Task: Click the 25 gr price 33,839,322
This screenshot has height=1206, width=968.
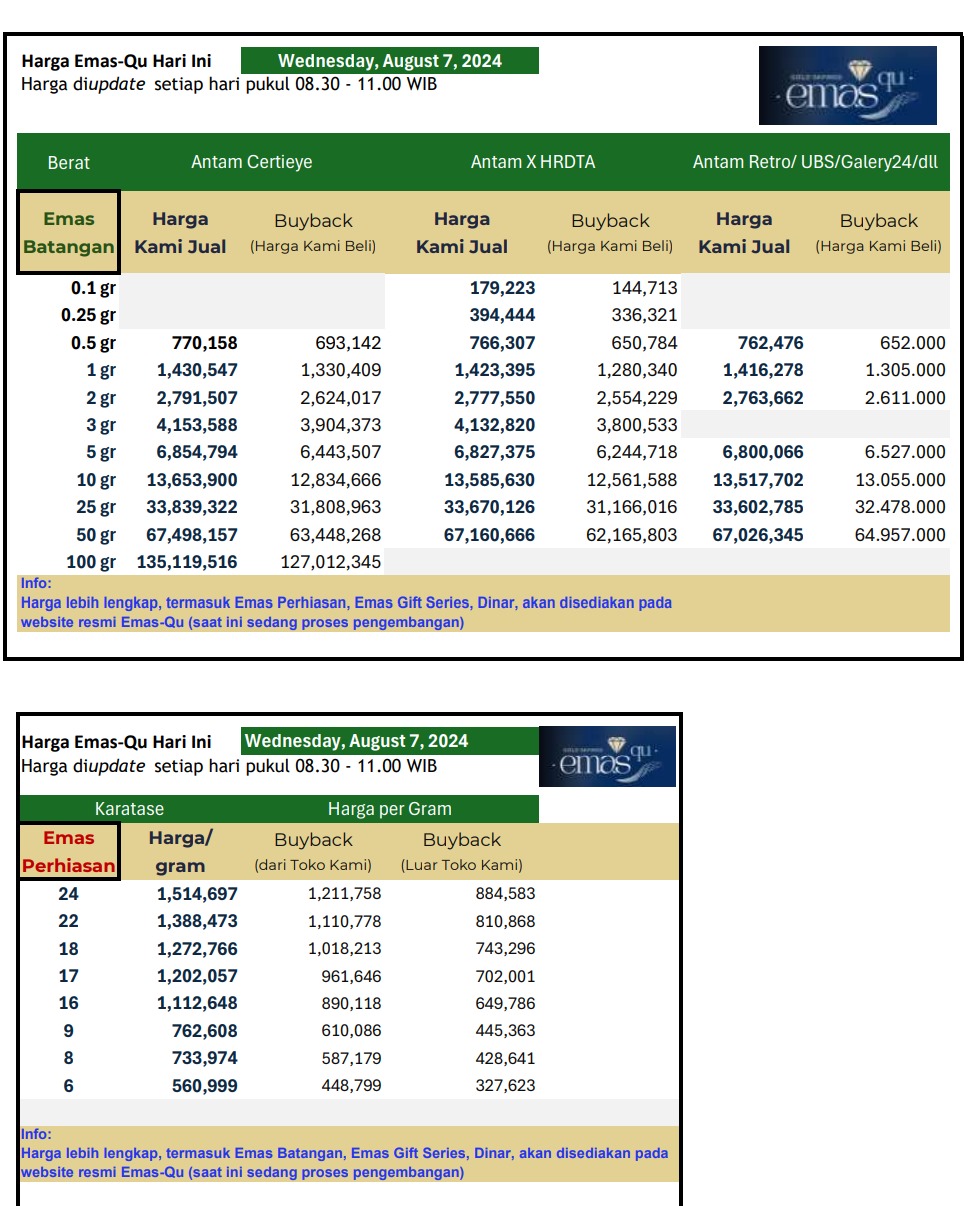Action: (x=192, y=507)
